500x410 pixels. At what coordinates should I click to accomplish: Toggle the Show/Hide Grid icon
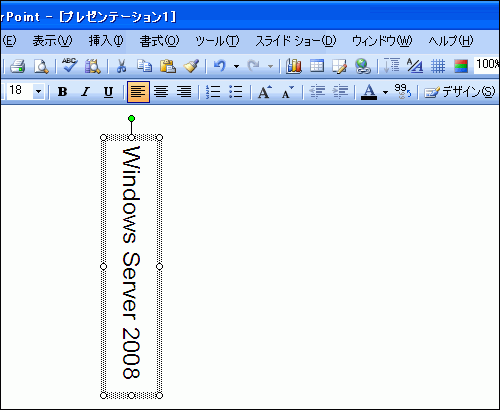pos(438,66)
